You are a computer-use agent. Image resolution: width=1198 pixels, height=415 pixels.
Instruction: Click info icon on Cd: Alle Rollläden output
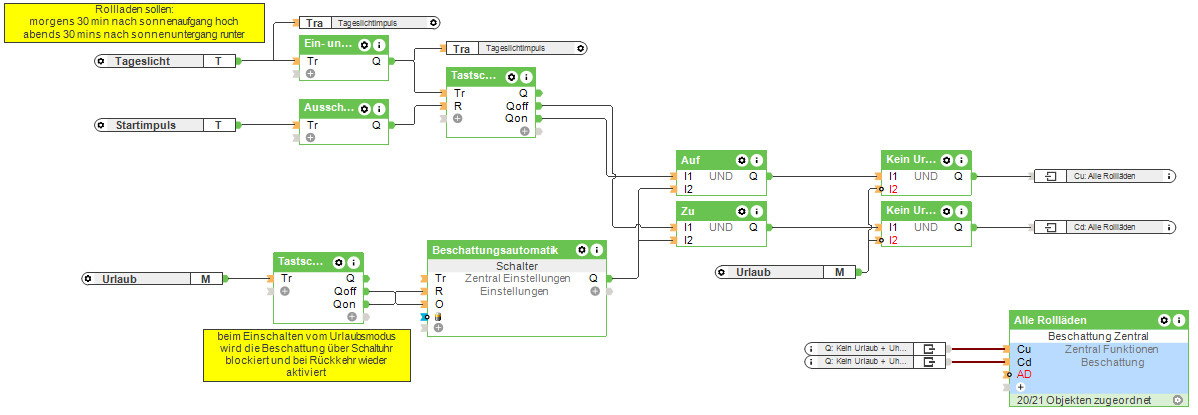[x=1169, y=227]
